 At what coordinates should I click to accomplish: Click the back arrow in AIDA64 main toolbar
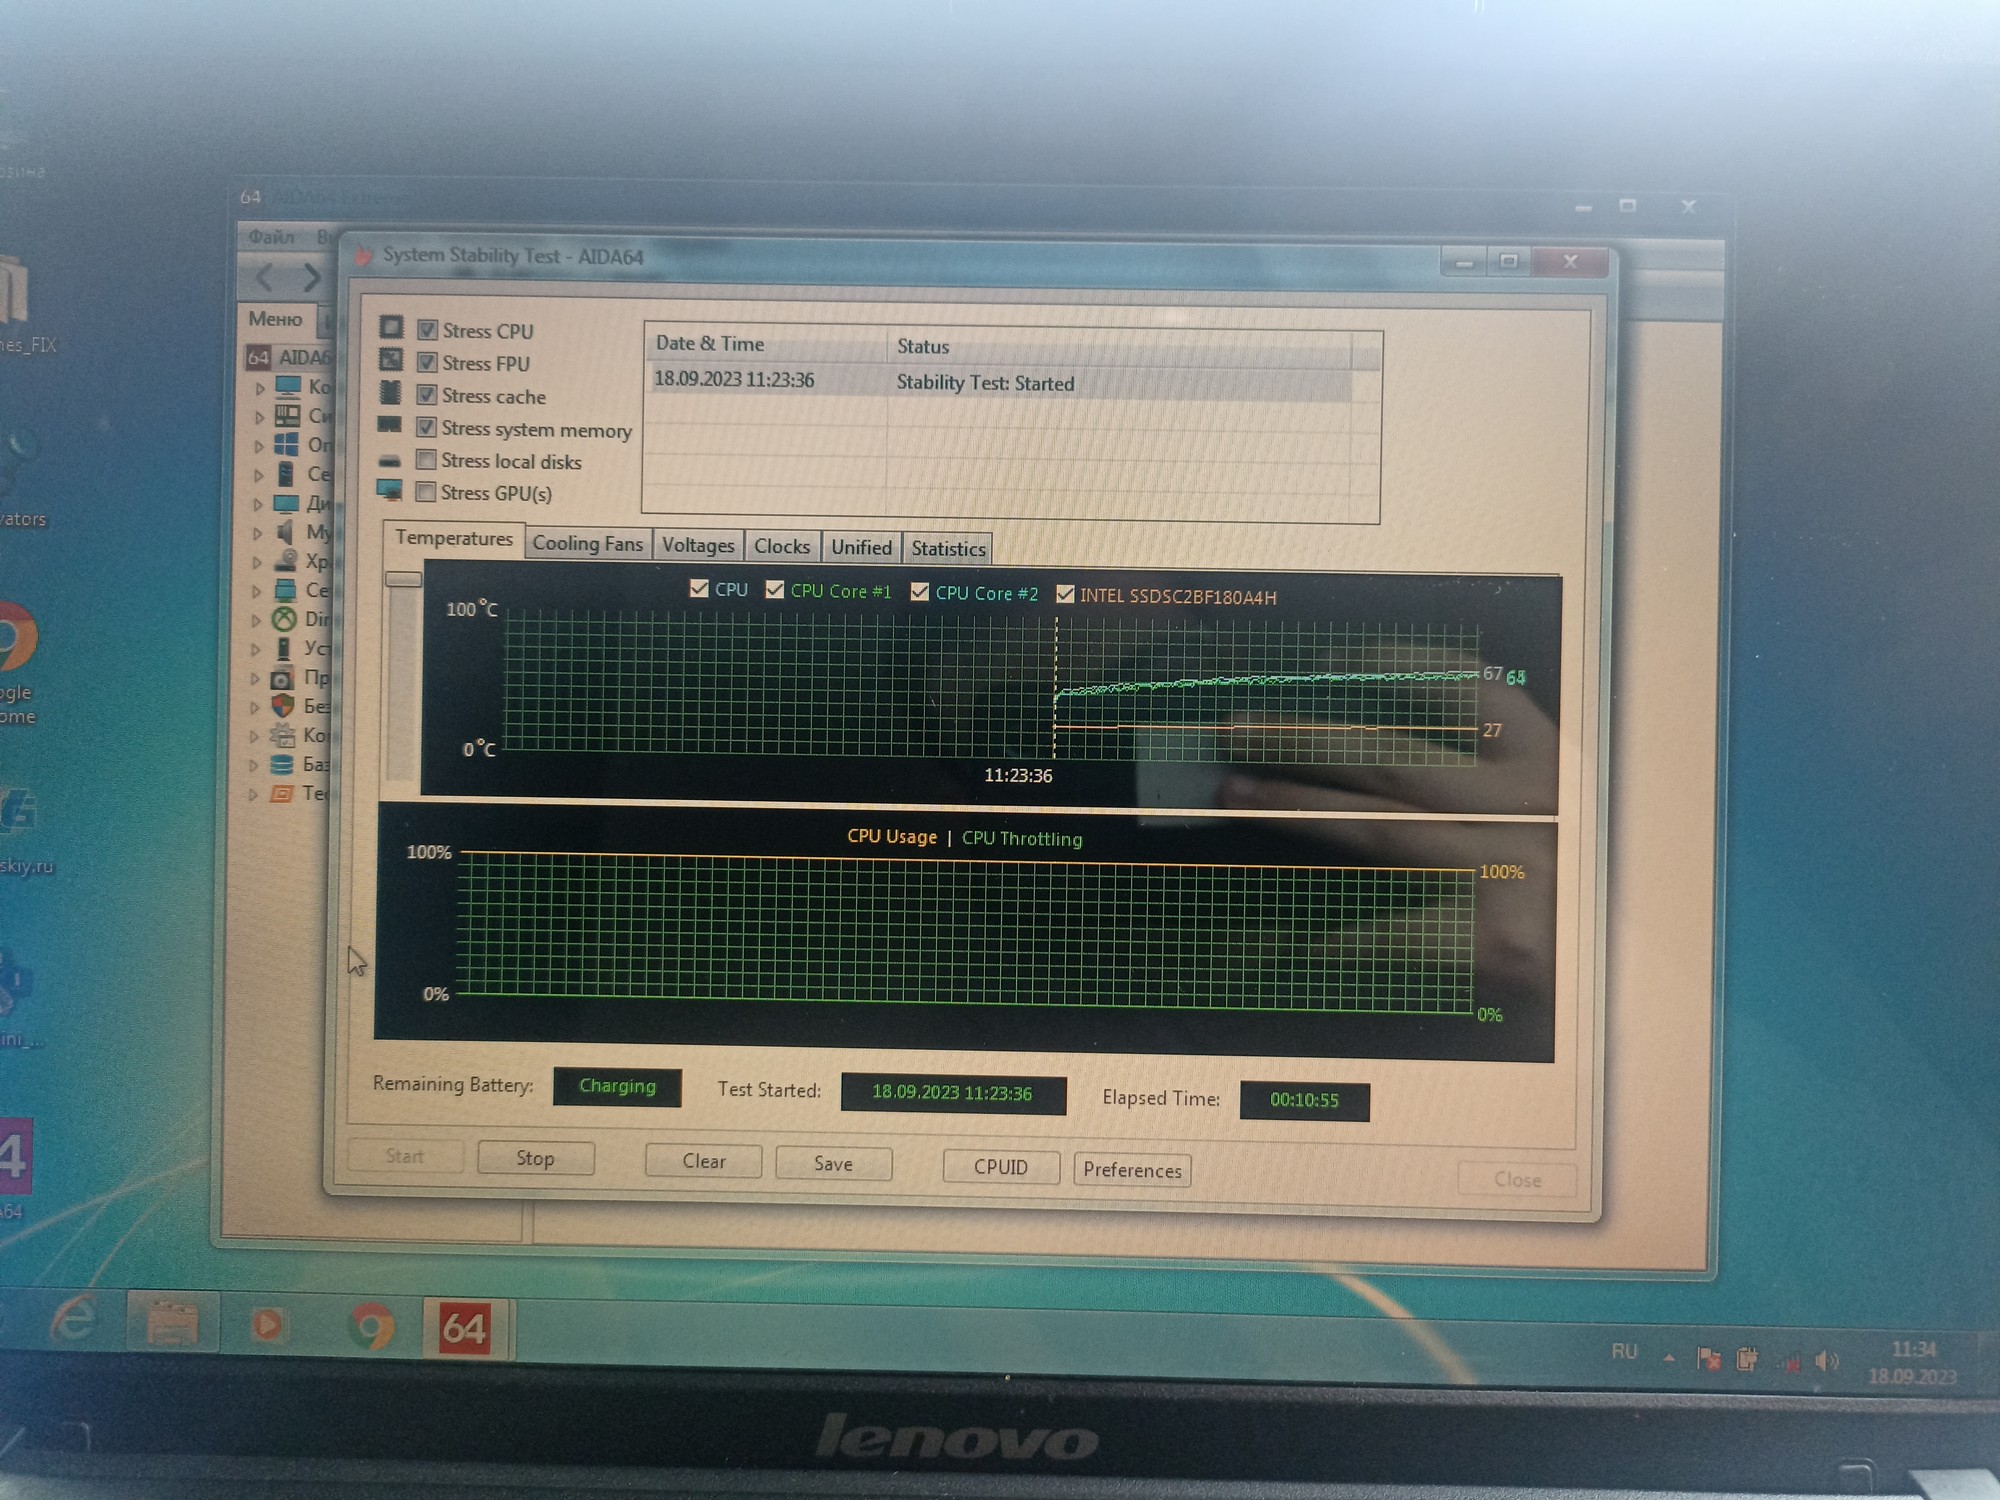point(265,277)
